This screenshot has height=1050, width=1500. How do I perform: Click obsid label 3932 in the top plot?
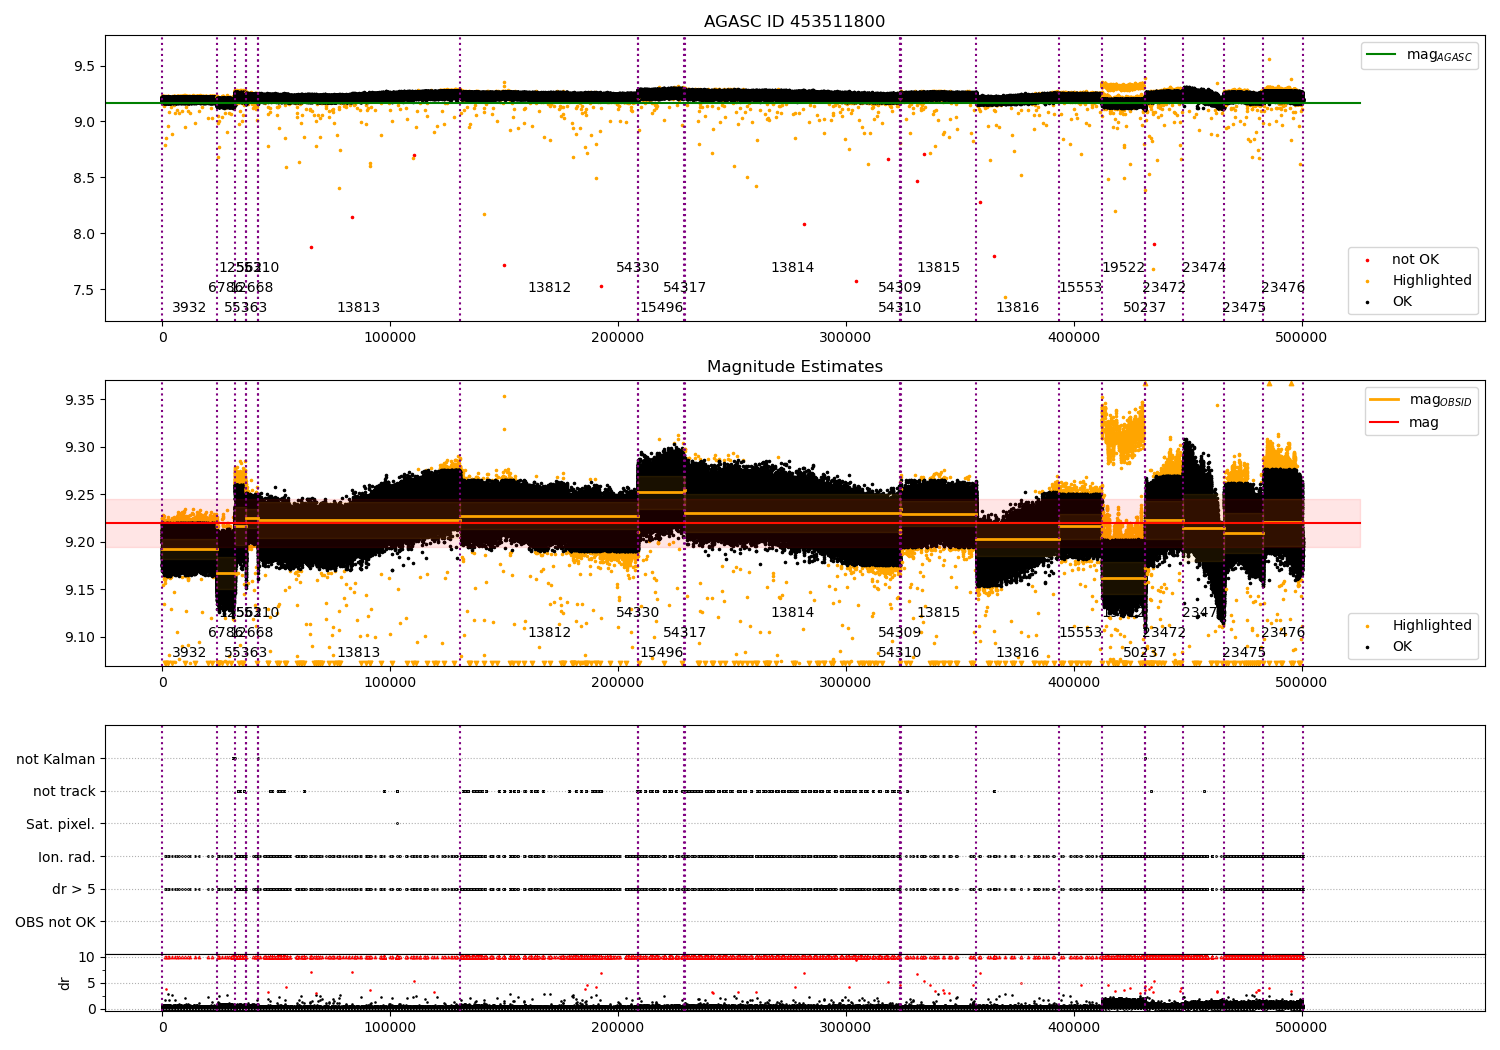189,308
